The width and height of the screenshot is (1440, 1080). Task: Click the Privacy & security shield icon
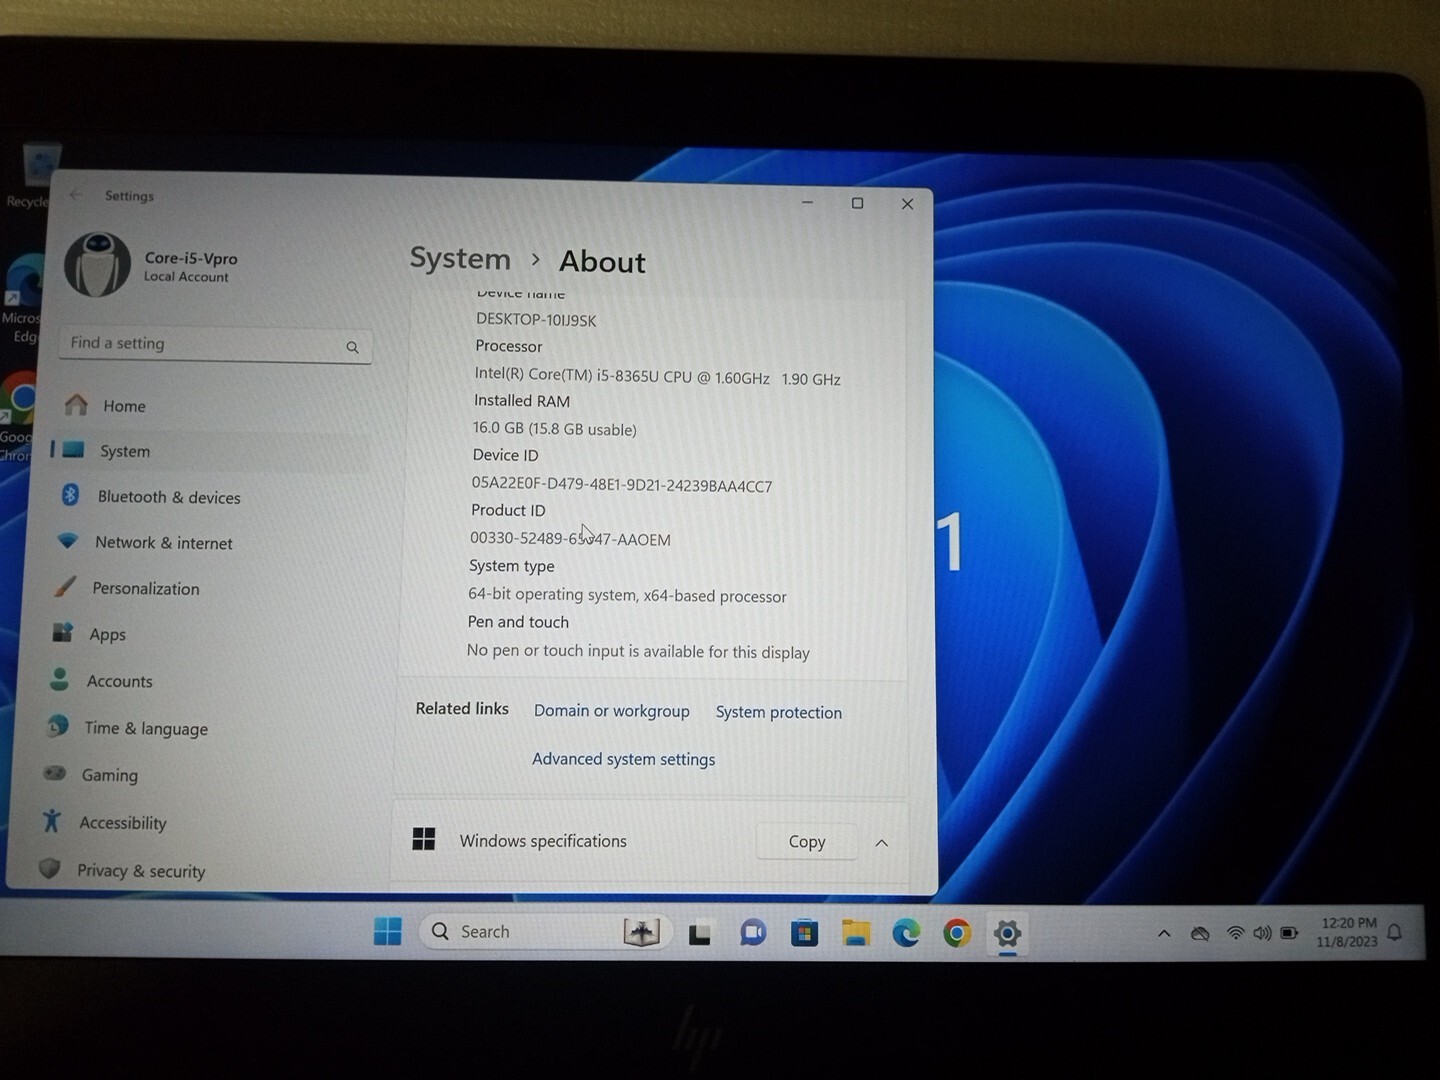click(x=49, y=868)
